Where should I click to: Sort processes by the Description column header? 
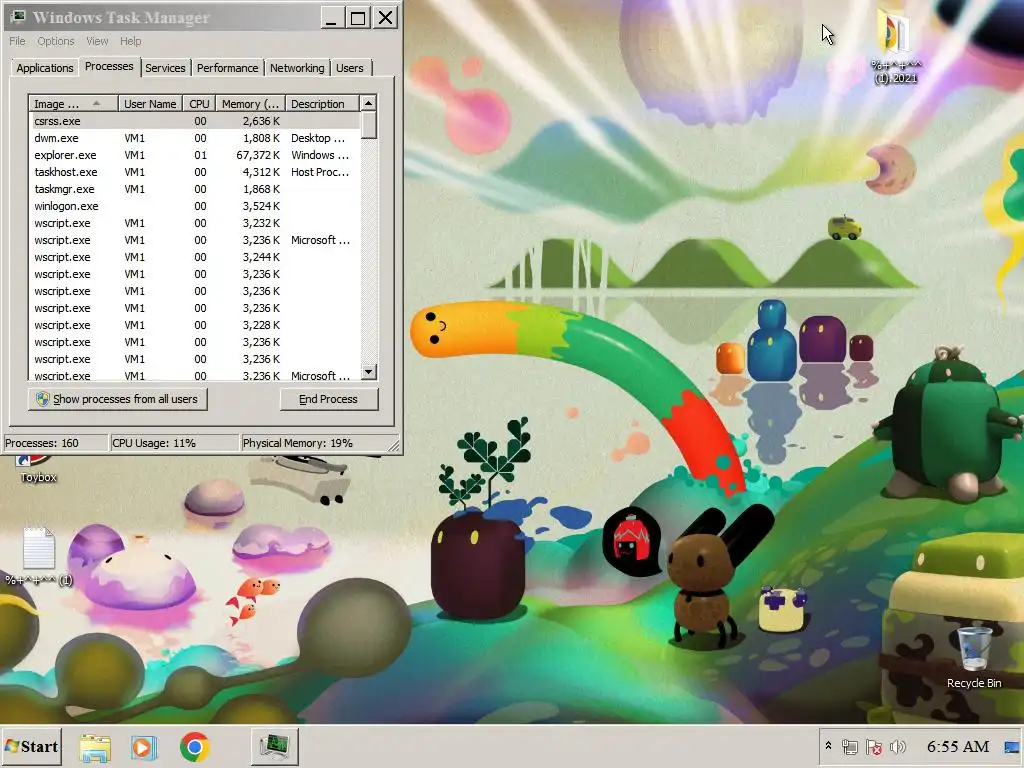click(322, 104)
